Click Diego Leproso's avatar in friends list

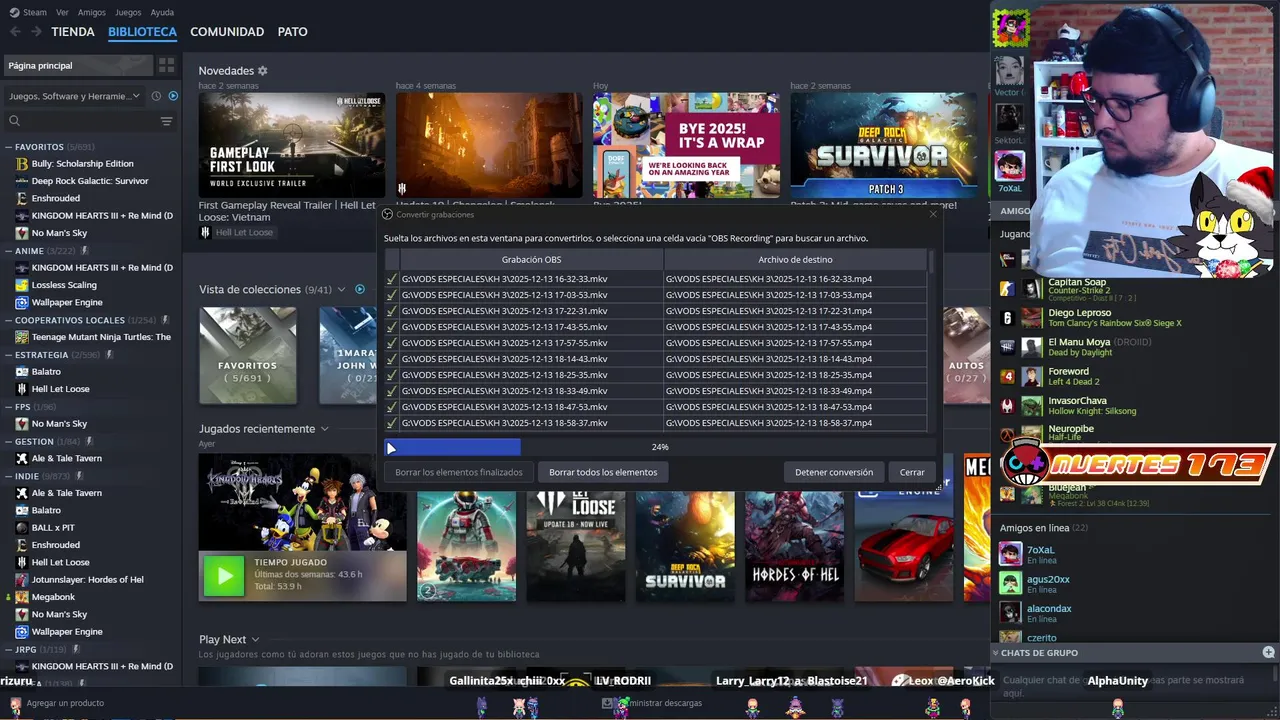click(x=1032, y=318)
